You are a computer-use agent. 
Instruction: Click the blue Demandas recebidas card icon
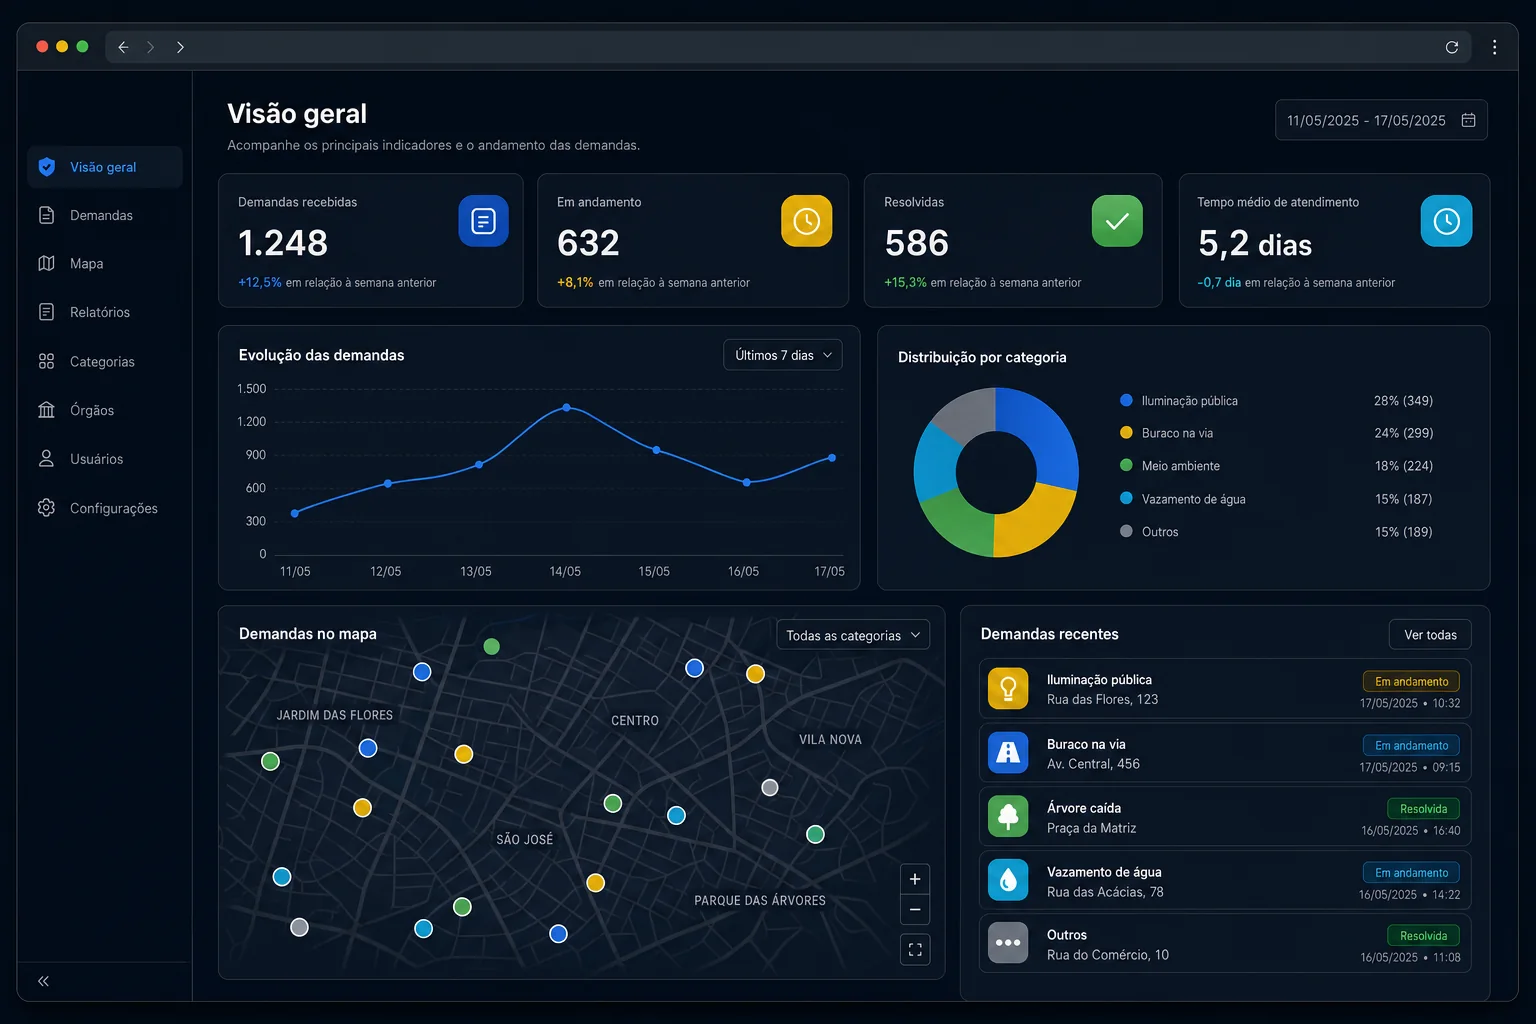pyautogui.click(x=483, y=221)
